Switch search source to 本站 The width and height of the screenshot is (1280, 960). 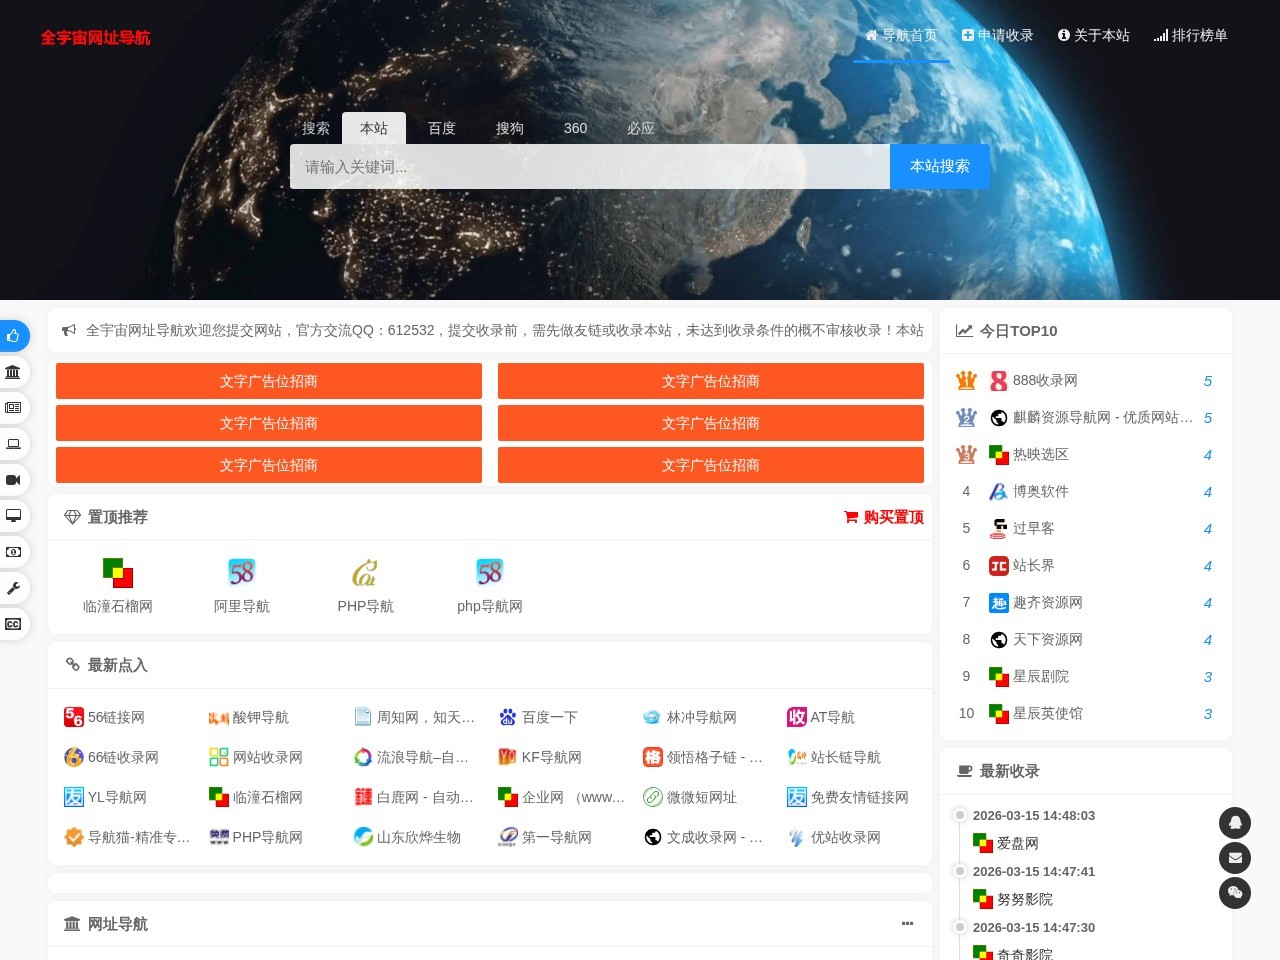pyautogui.click(x=374, y=128)
